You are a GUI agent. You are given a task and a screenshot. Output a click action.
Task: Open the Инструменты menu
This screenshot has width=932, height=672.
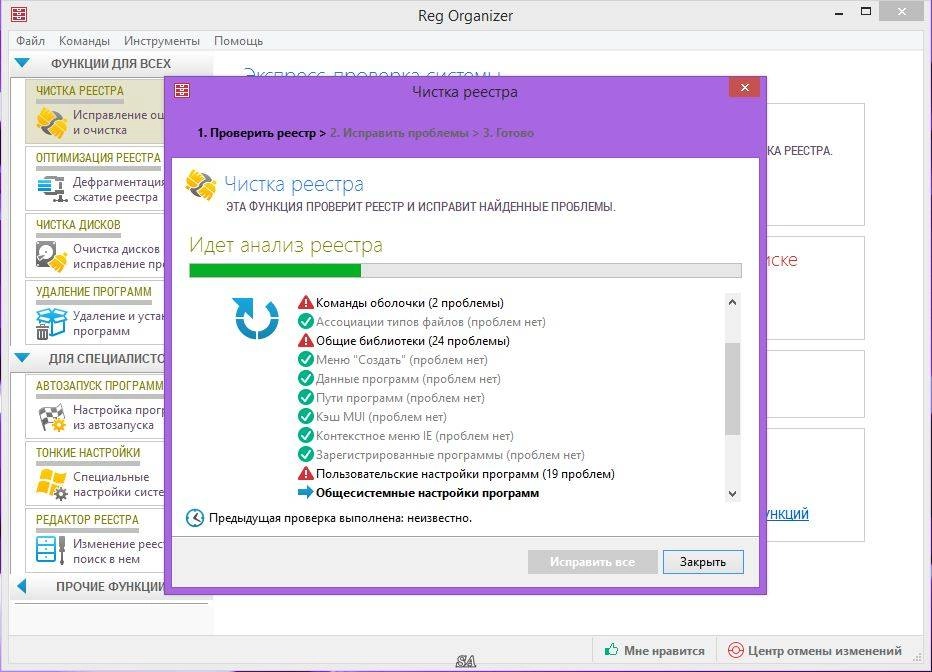click(x=162, y=41)
